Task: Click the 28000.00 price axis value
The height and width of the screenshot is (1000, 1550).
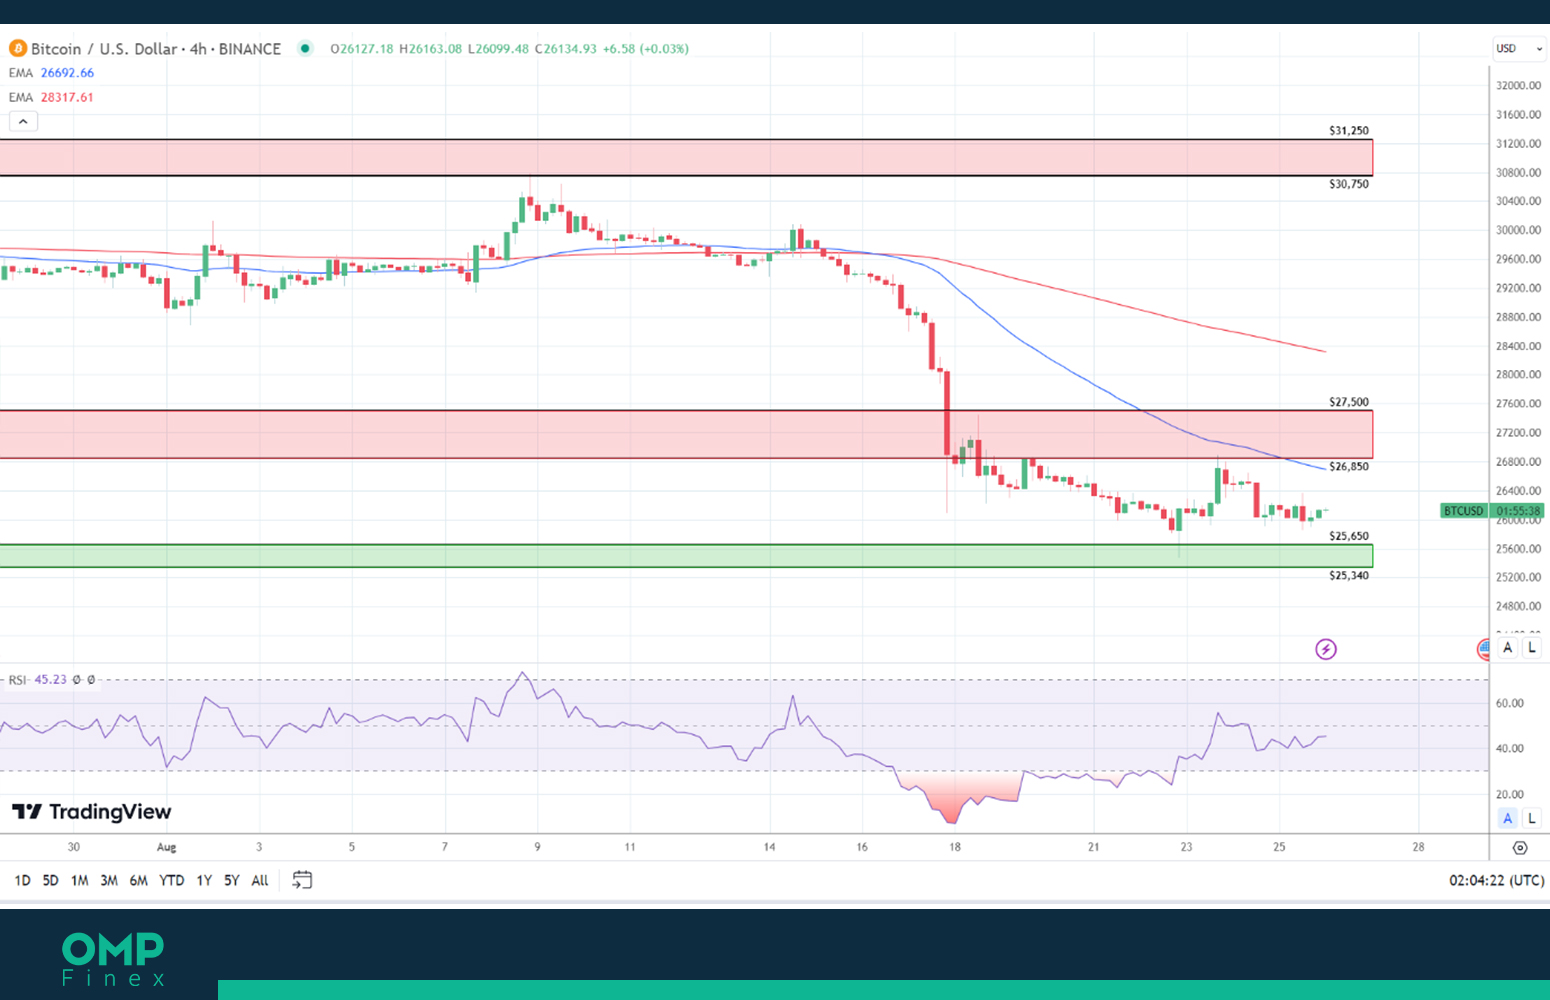Action: [1518, 375]
